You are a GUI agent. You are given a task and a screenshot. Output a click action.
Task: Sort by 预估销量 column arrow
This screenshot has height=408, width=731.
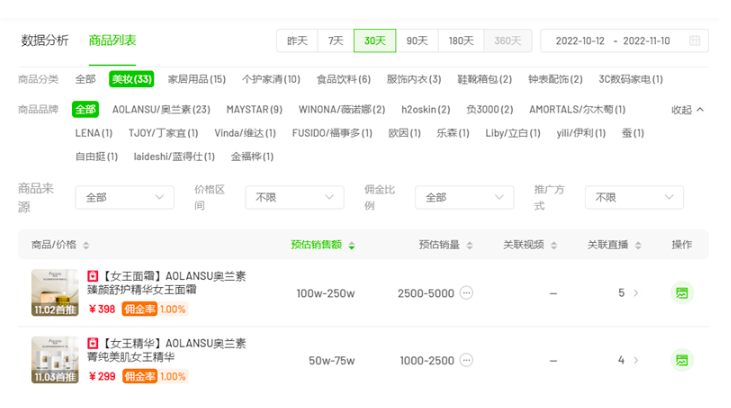pyautogui.click(x=468, y=245)
